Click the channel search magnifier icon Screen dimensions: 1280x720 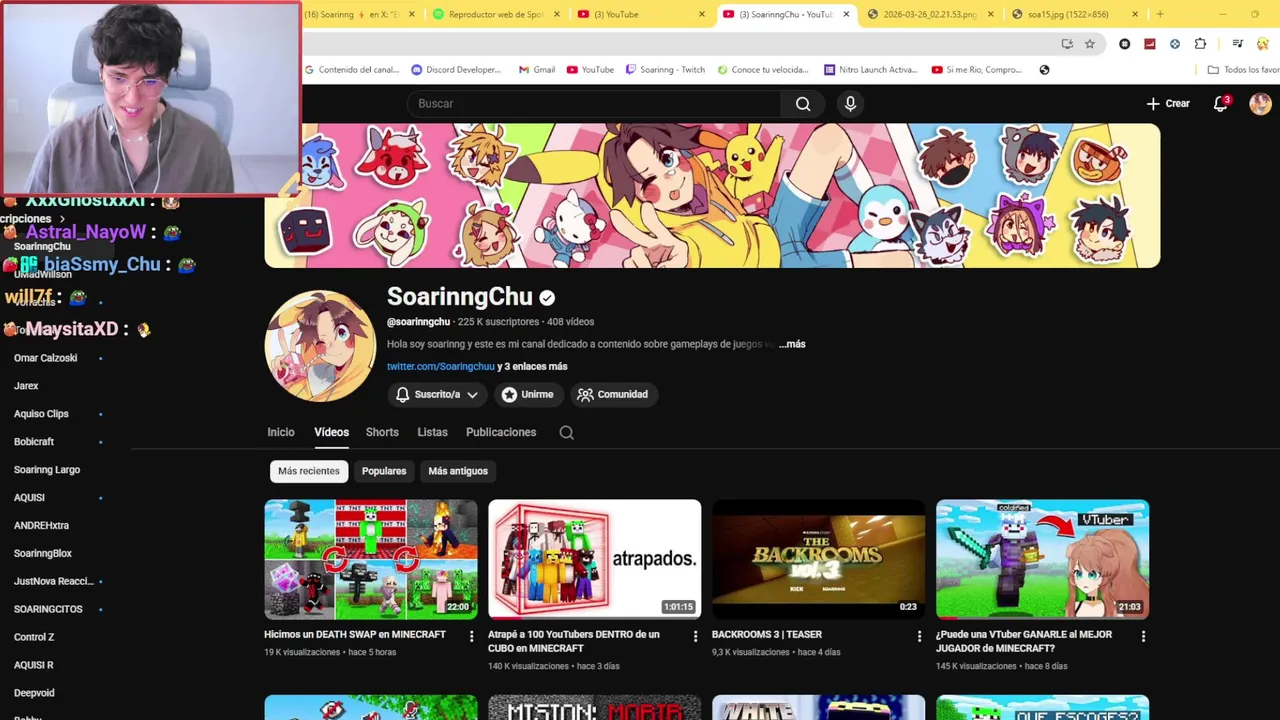[x=567, y=433]
